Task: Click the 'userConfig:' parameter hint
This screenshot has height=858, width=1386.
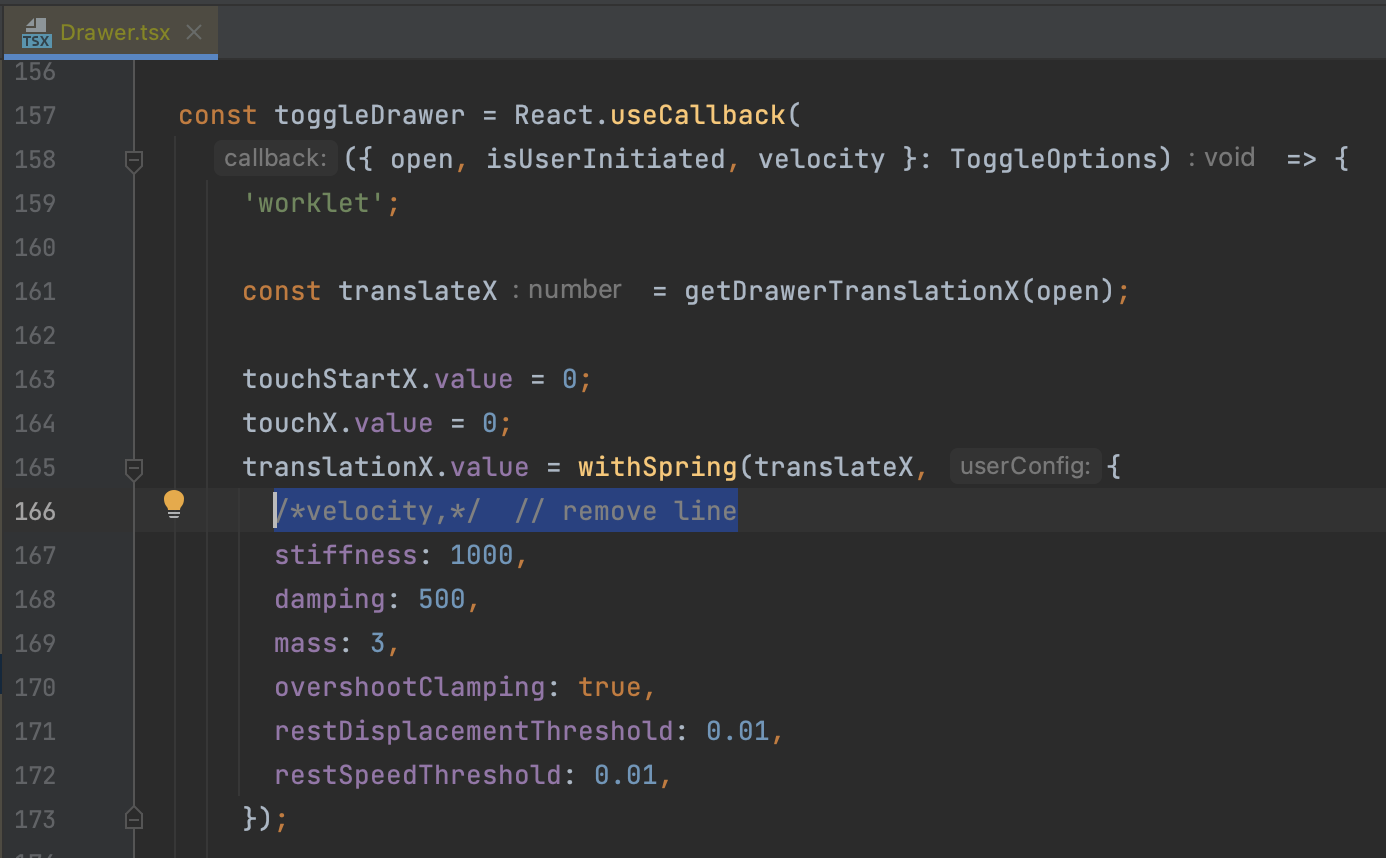Action: pos(1025,466)
